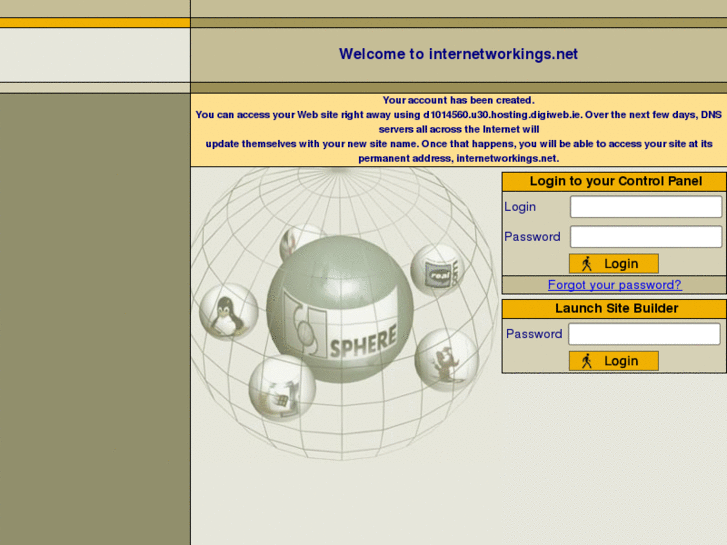This screenshot has height=545, width=727.
Task: Click the Welcome to internetworkings.net heading
Action: coord(458,54)
